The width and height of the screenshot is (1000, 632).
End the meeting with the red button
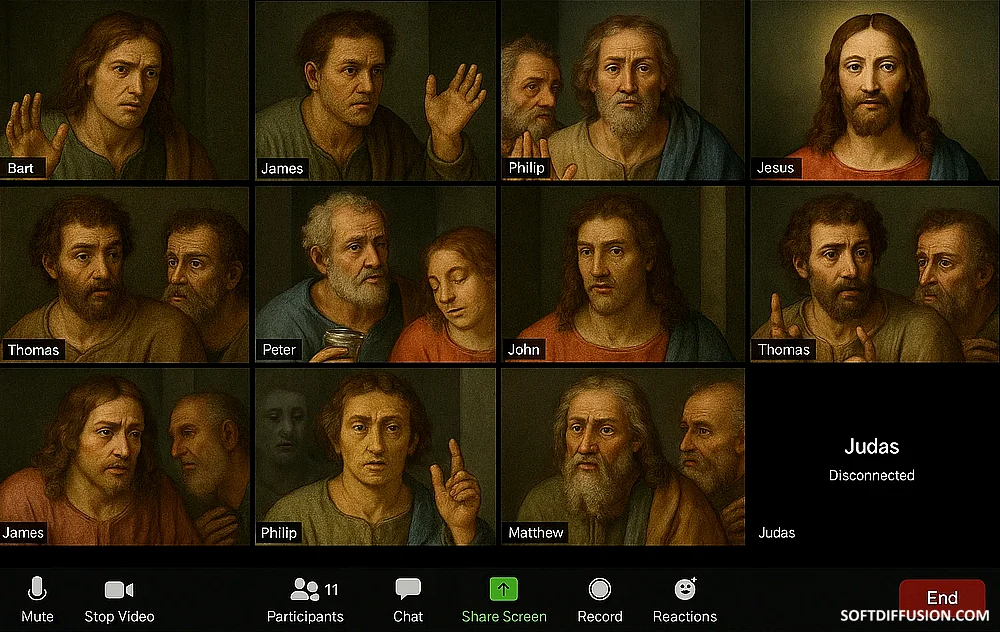tap(942, 598)
